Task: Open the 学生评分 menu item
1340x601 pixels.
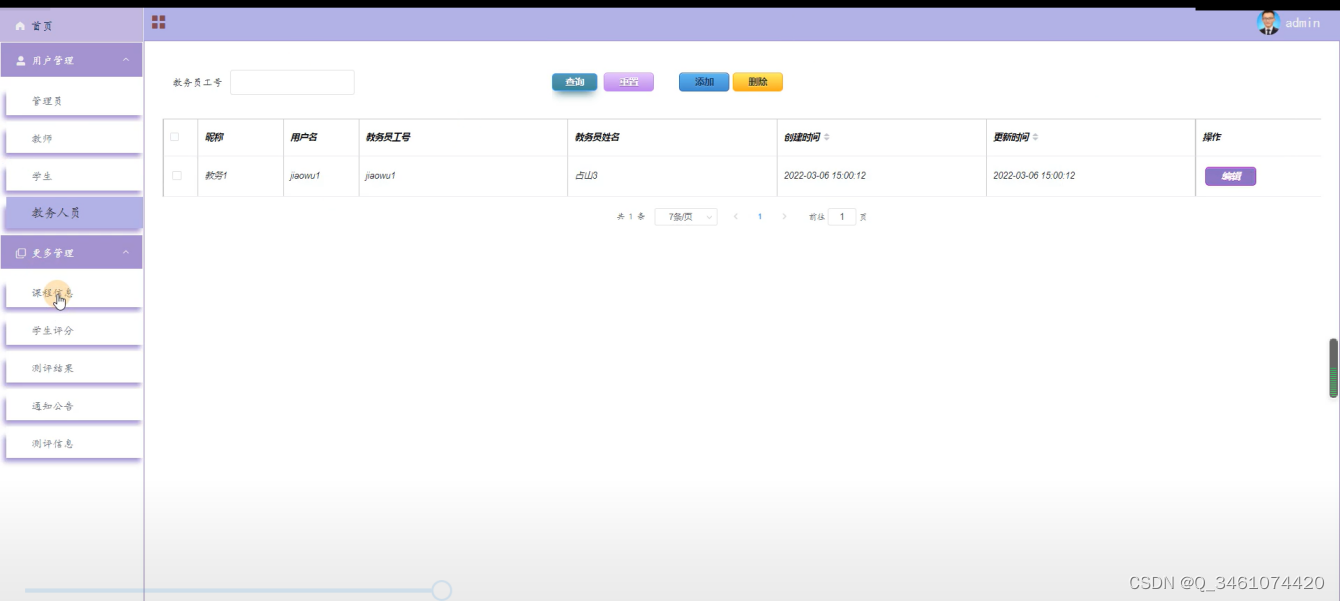Action: tap(73, 331)
